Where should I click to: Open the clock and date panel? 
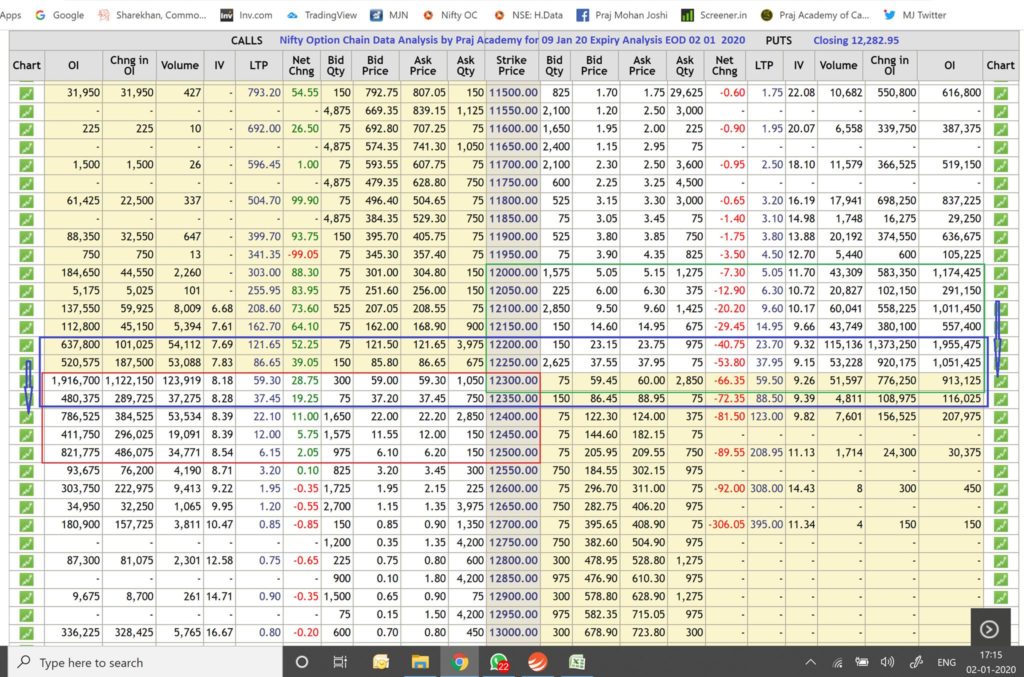pos(988,662)
